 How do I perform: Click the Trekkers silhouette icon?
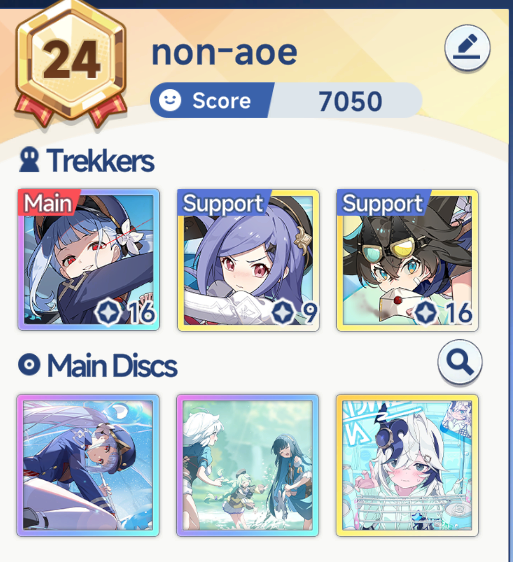point(29,160)
